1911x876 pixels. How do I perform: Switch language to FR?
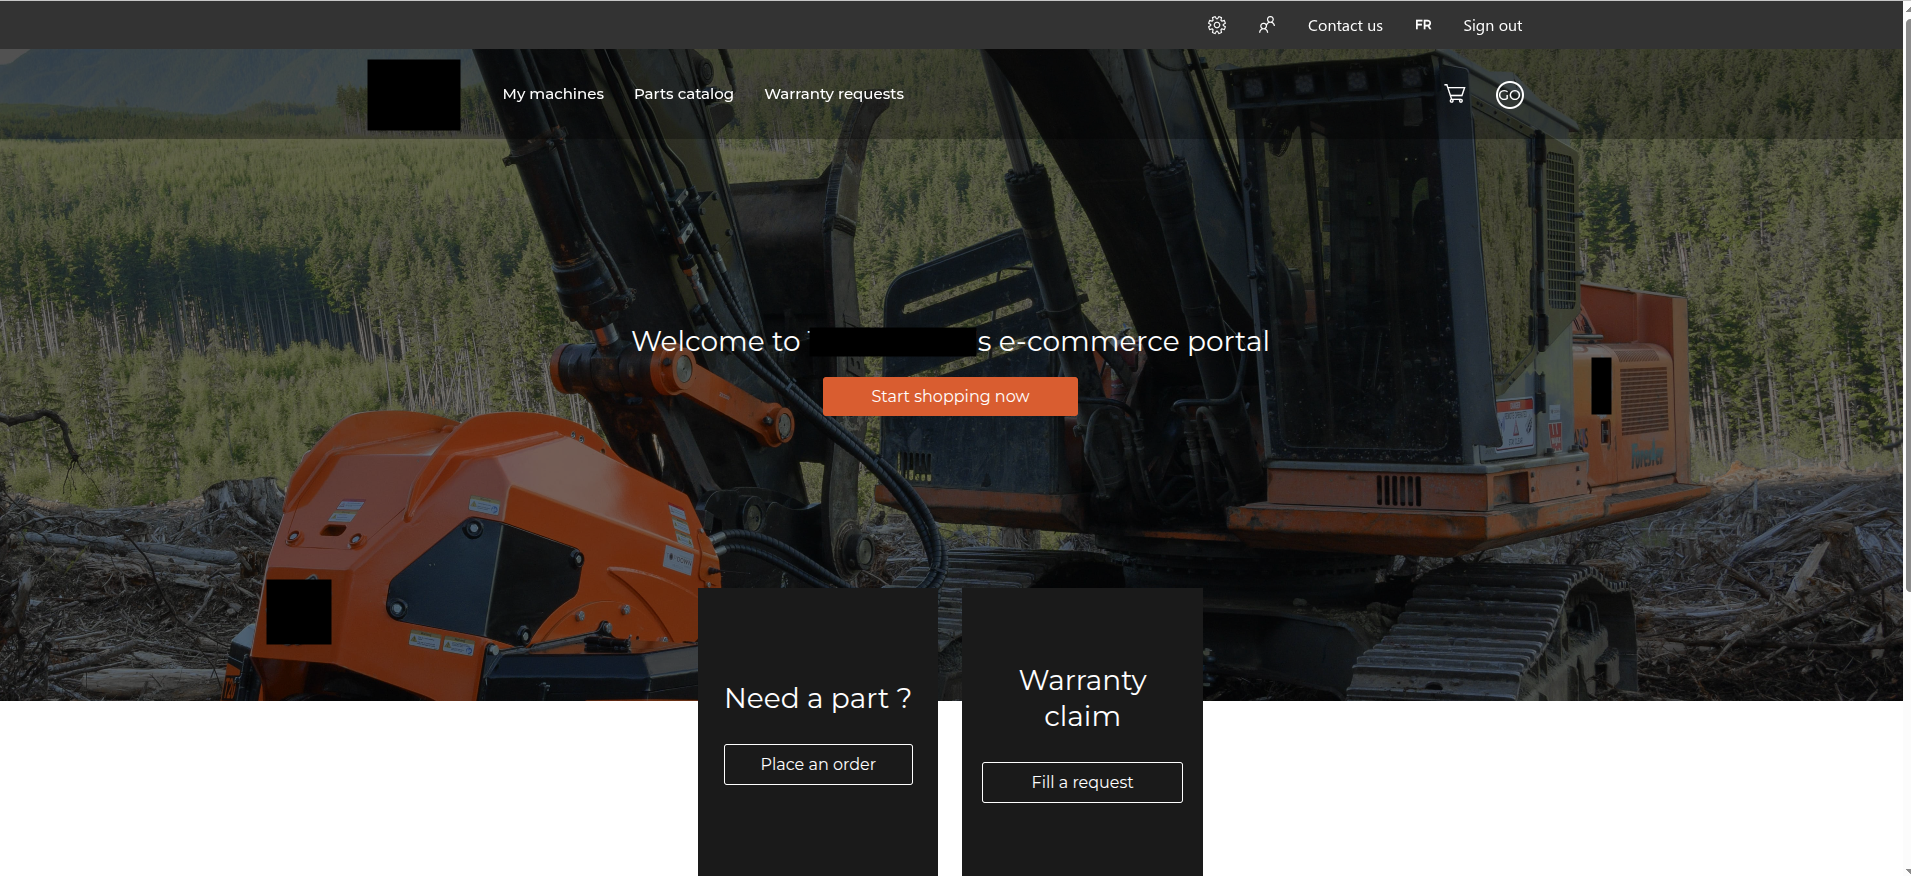tap(1423, 25)
